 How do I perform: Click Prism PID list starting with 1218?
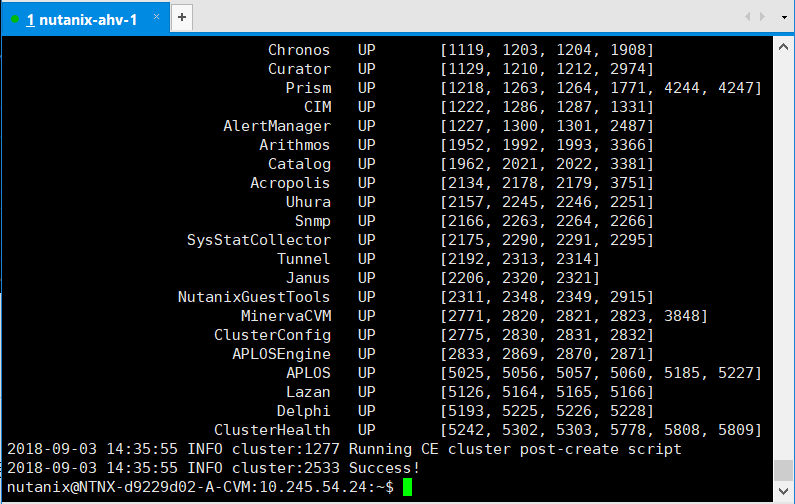(x=601, y=88)
